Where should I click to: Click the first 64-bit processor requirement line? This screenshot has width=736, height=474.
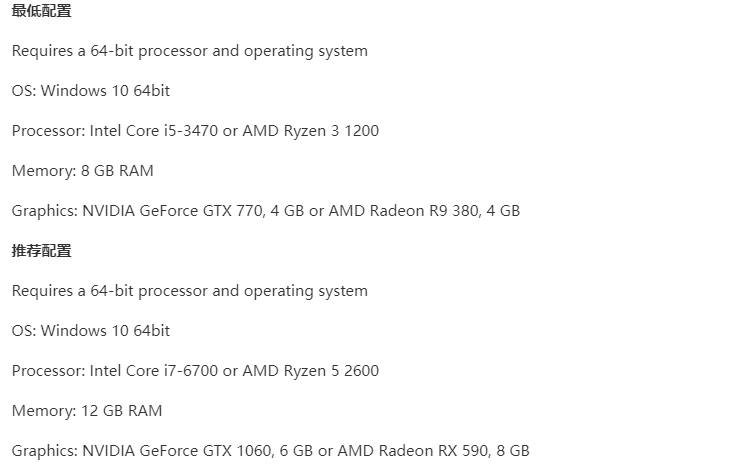[190, 51]
